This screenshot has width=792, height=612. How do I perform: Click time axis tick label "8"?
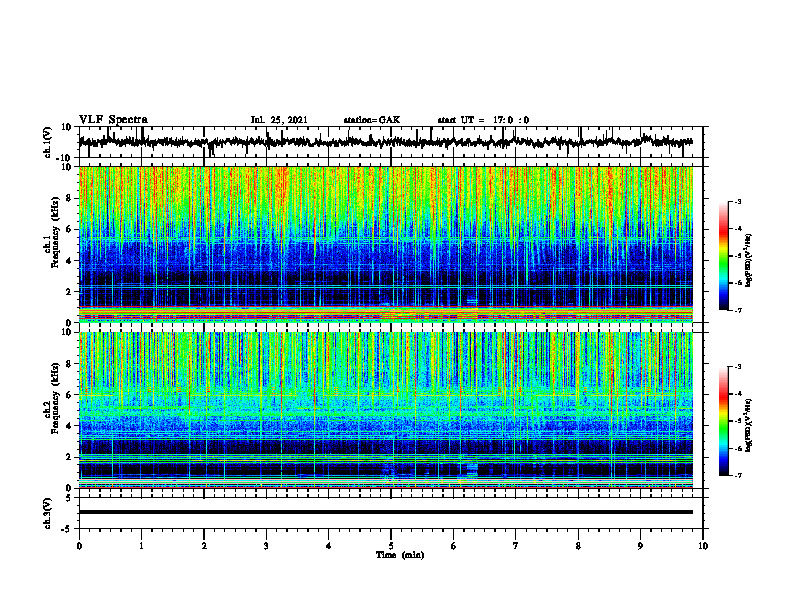pyautogui.click(x=578, y=546)
